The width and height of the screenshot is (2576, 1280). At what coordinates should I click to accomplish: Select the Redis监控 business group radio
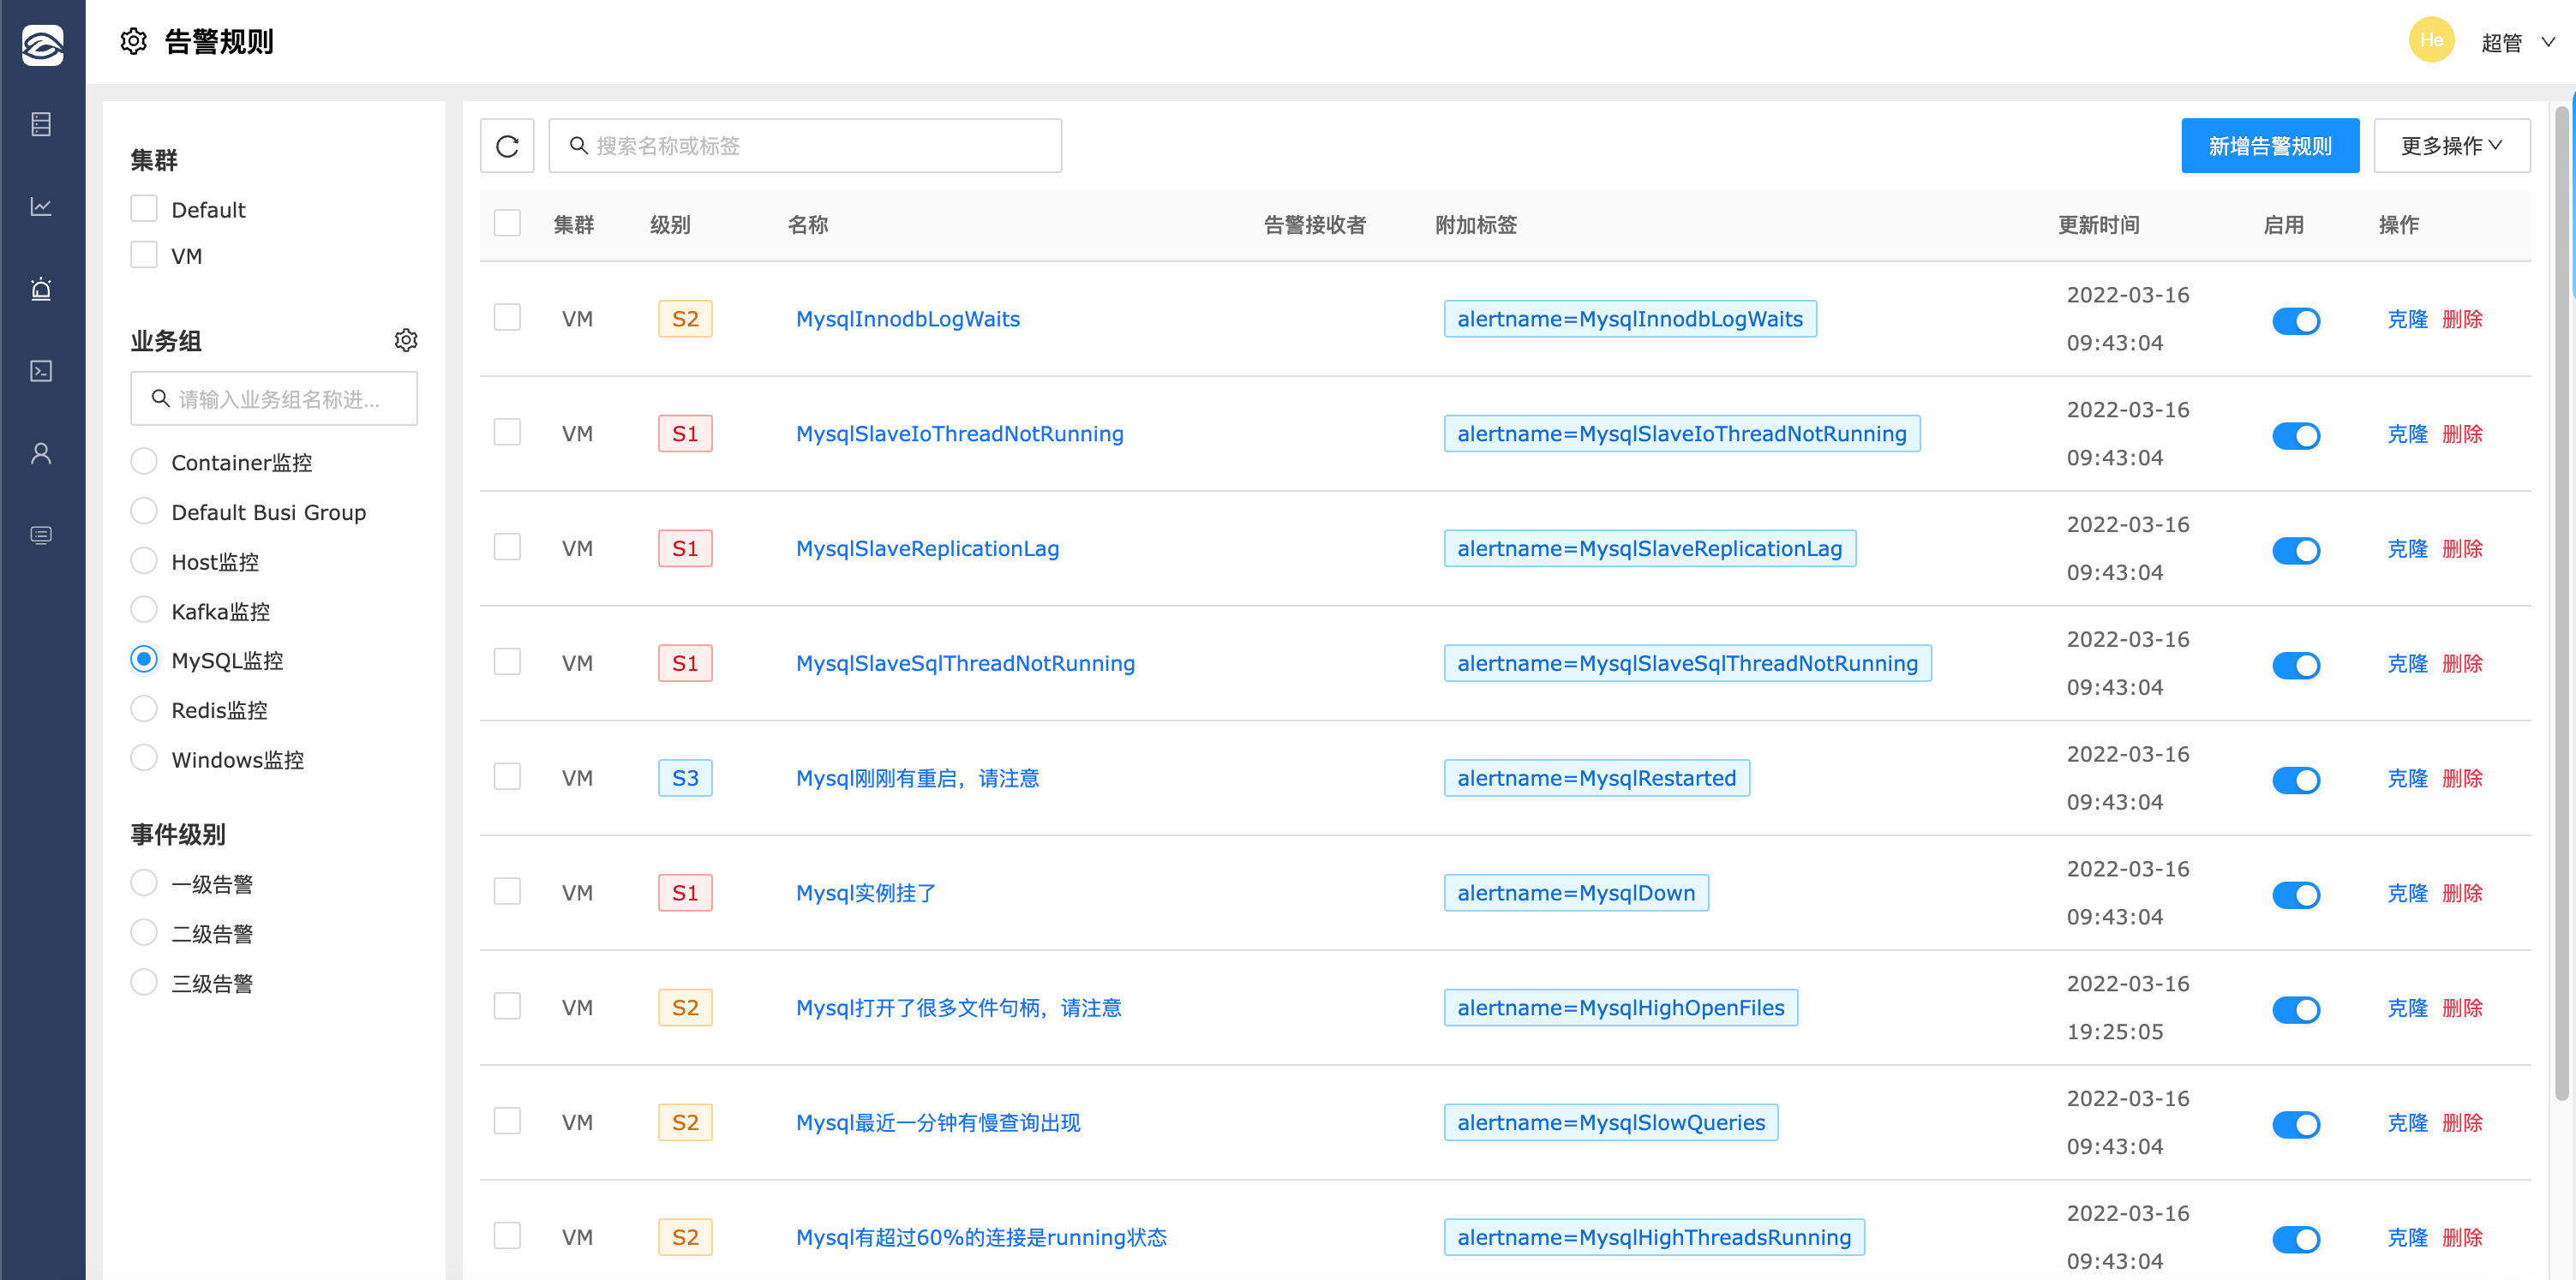tap(144, 709)
